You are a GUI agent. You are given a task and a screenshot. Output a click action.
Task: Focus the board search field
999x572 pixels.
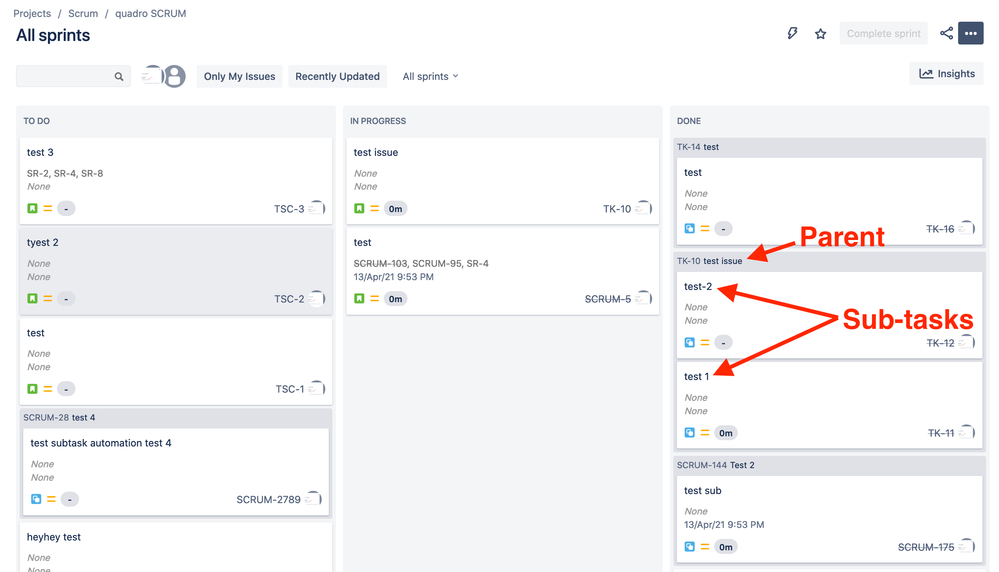[73, 76]
